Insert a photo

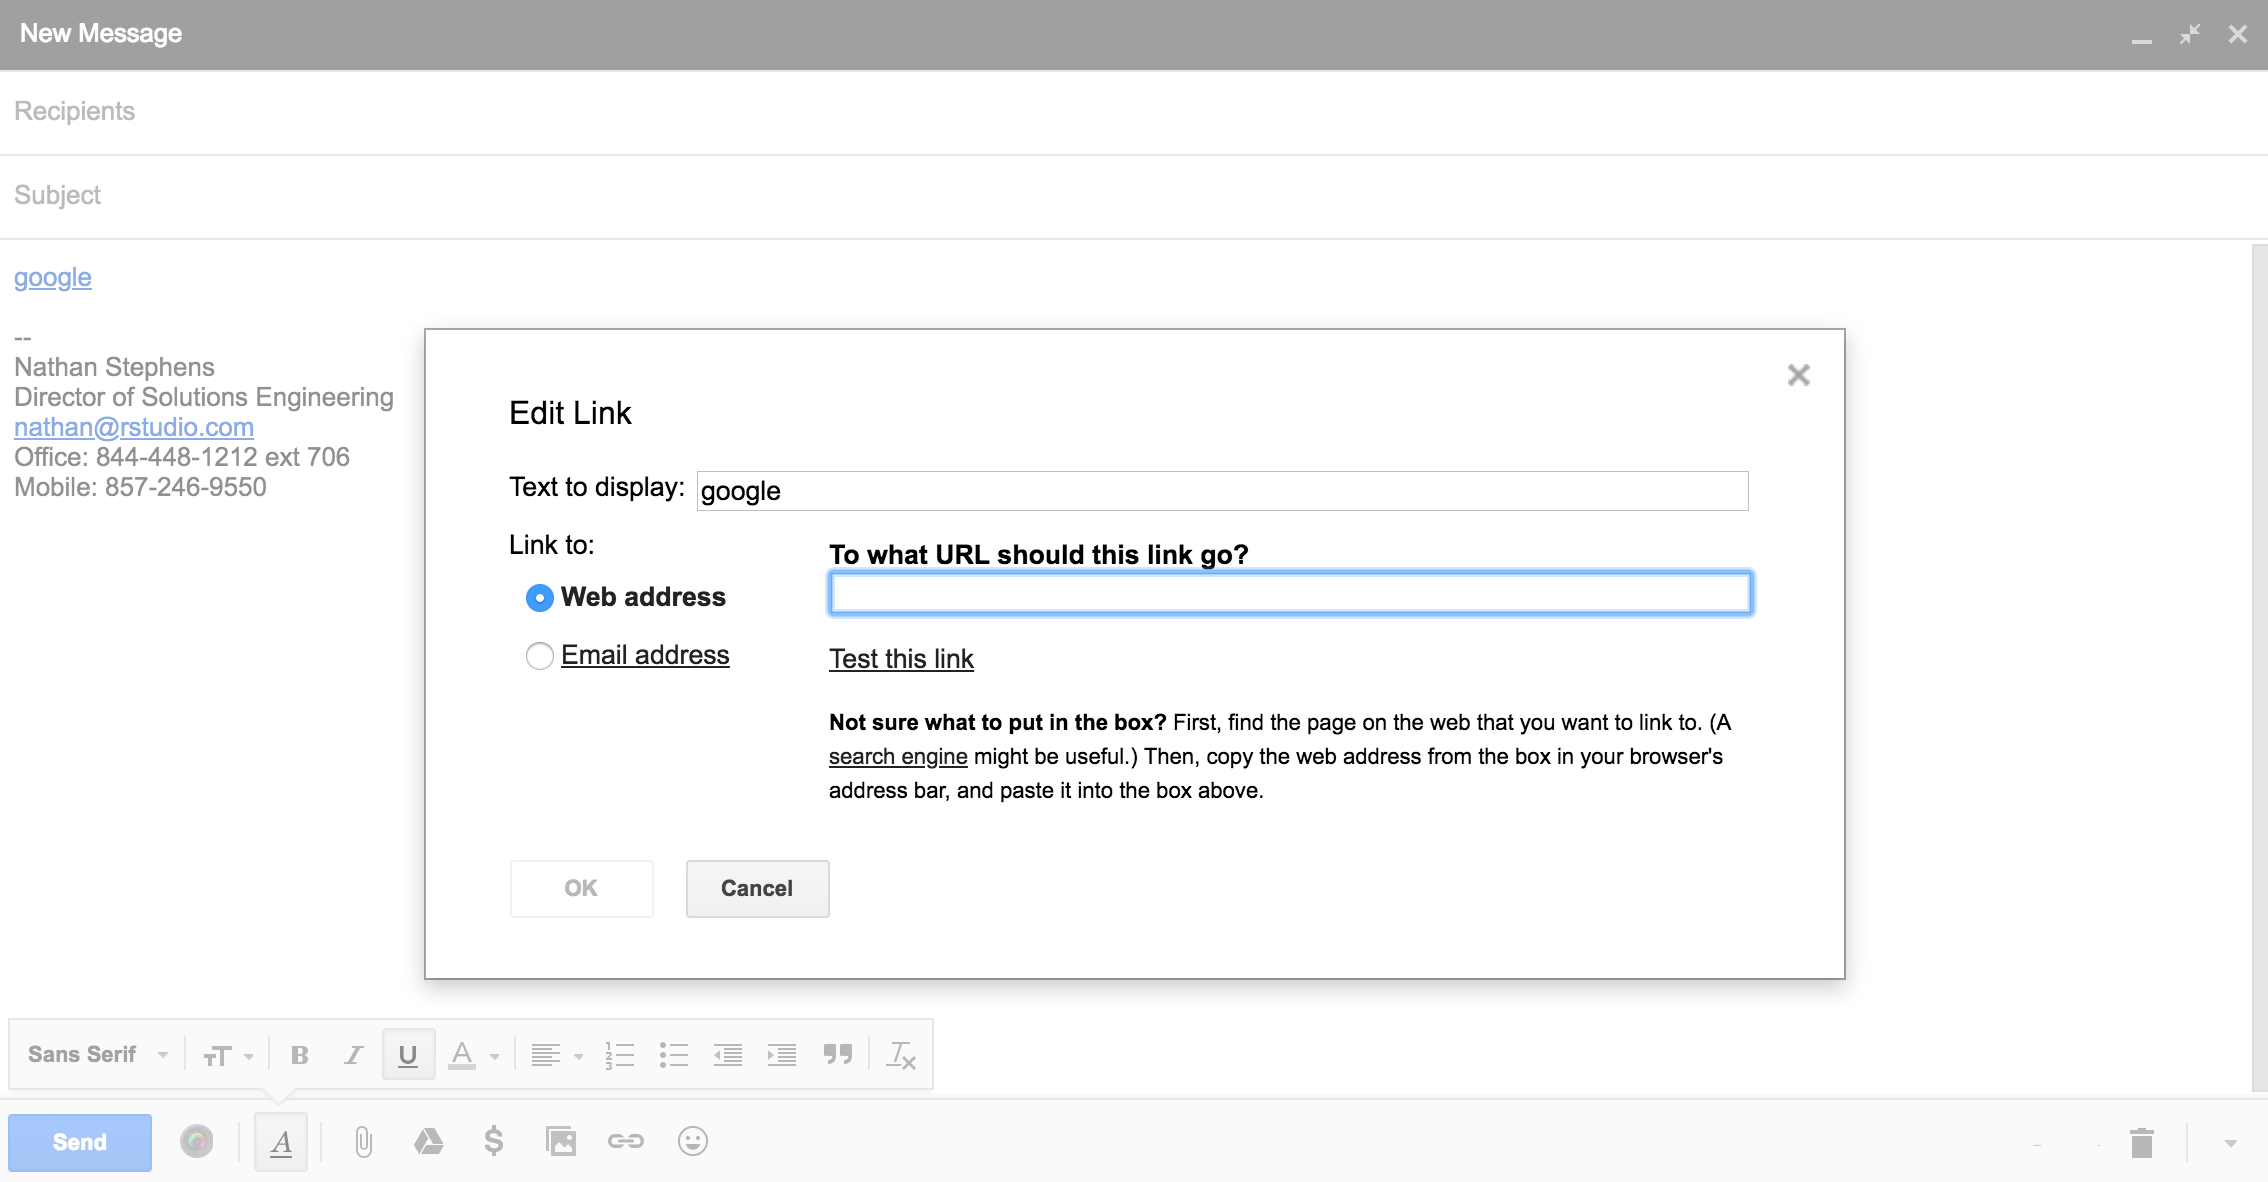point(560,1142)
